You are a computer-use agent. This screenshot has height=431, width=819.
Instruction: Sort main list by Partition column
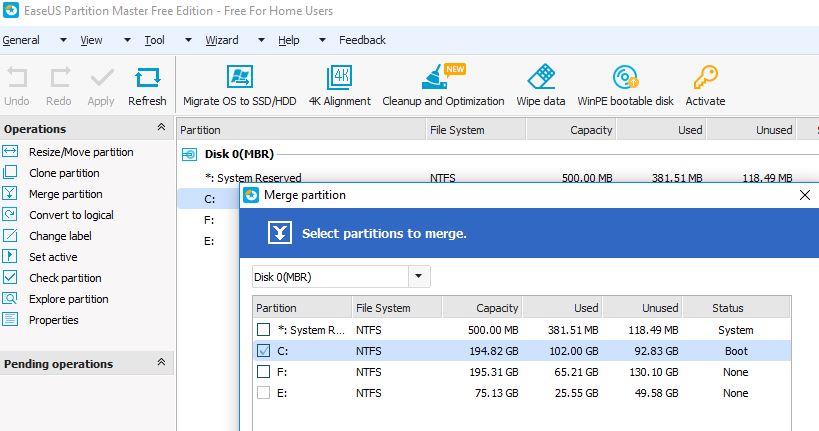tap(301, 130)
